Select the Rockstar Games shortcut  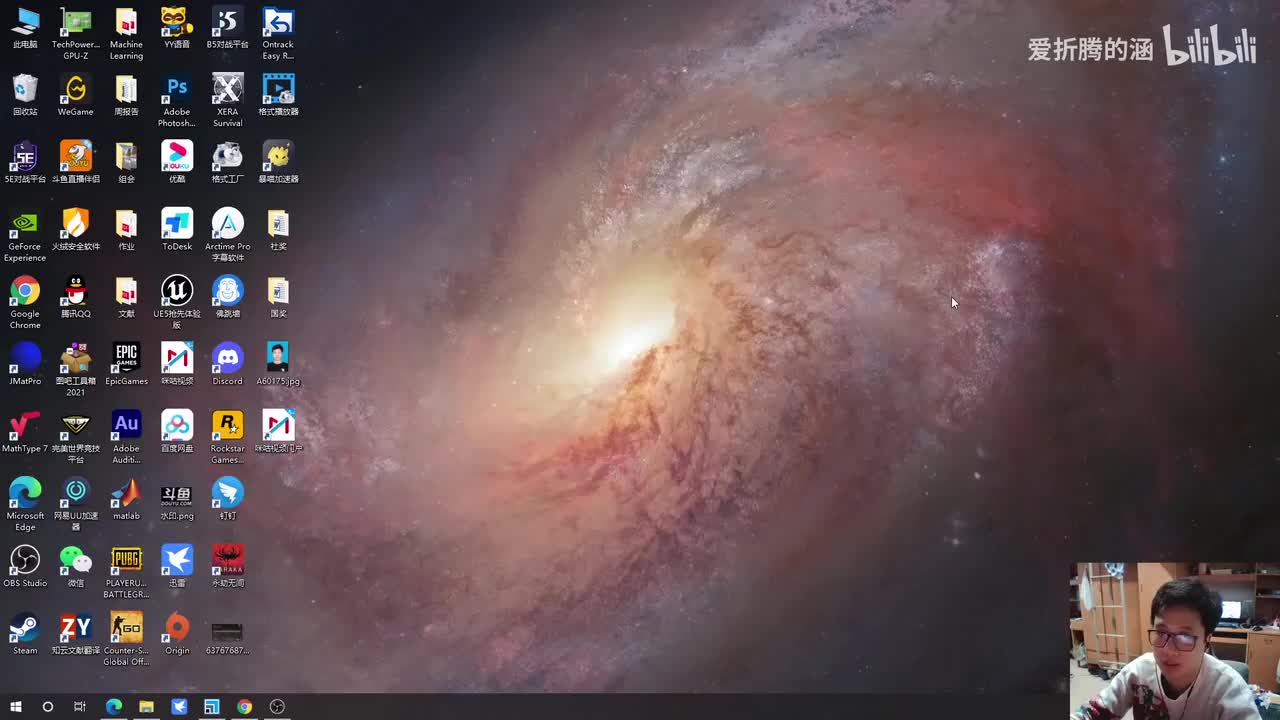coord(227,438)
